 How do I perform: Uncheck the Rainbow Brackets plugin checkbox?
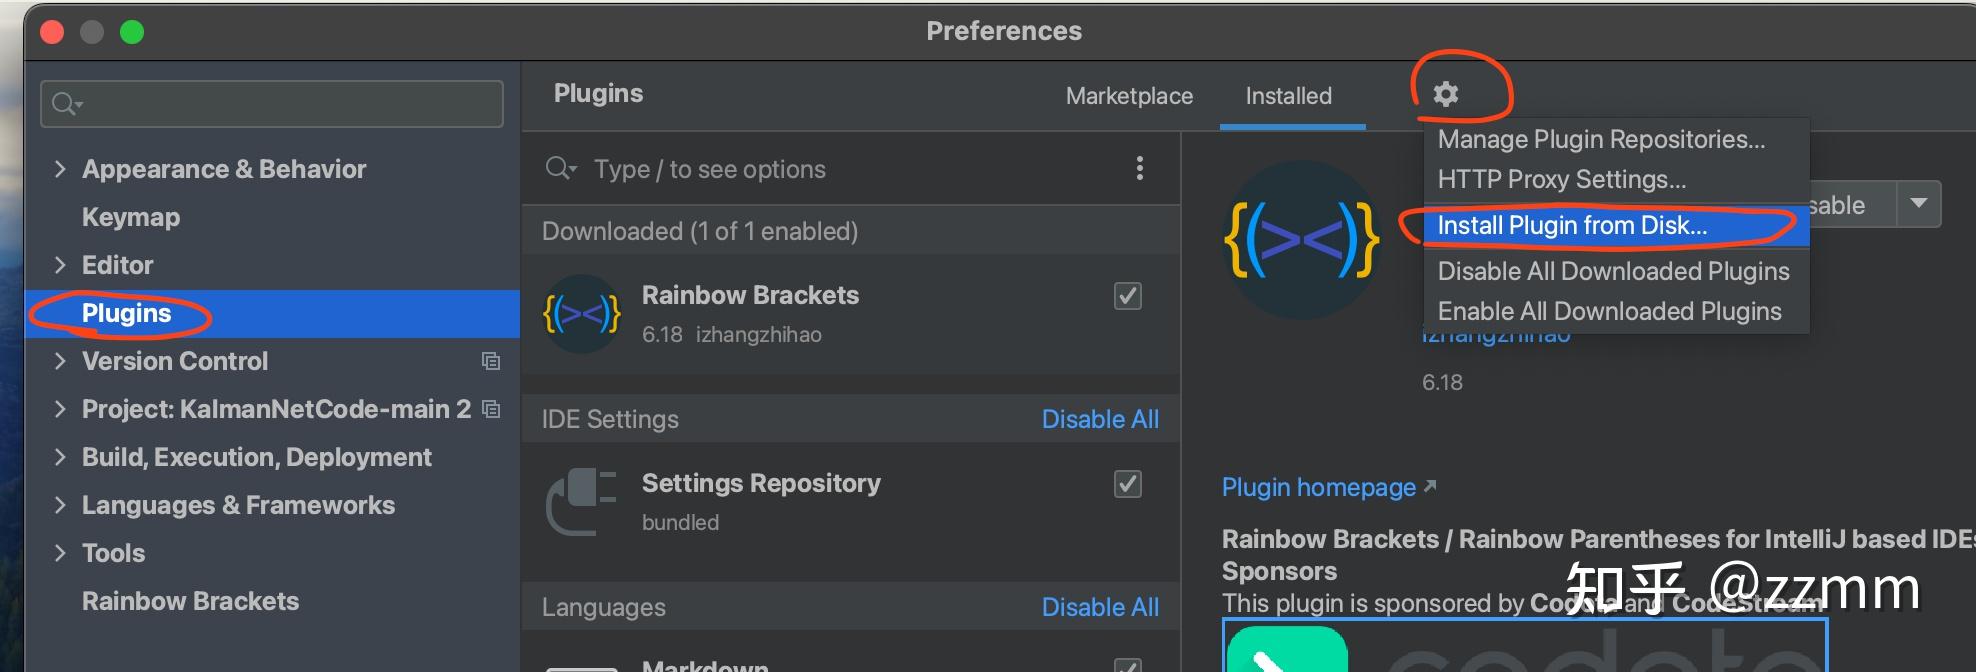(1127, 296)
